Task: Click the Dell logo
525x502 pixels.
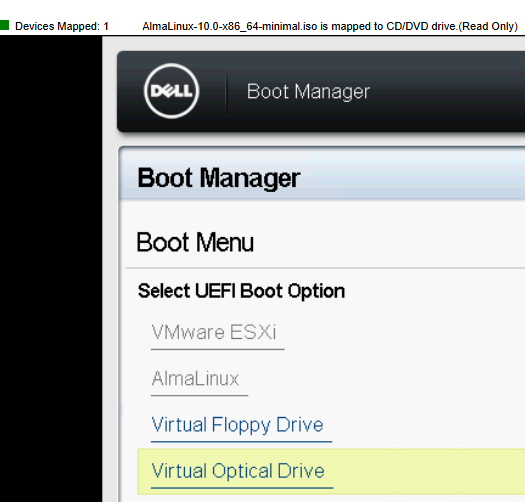Action: 171,91
